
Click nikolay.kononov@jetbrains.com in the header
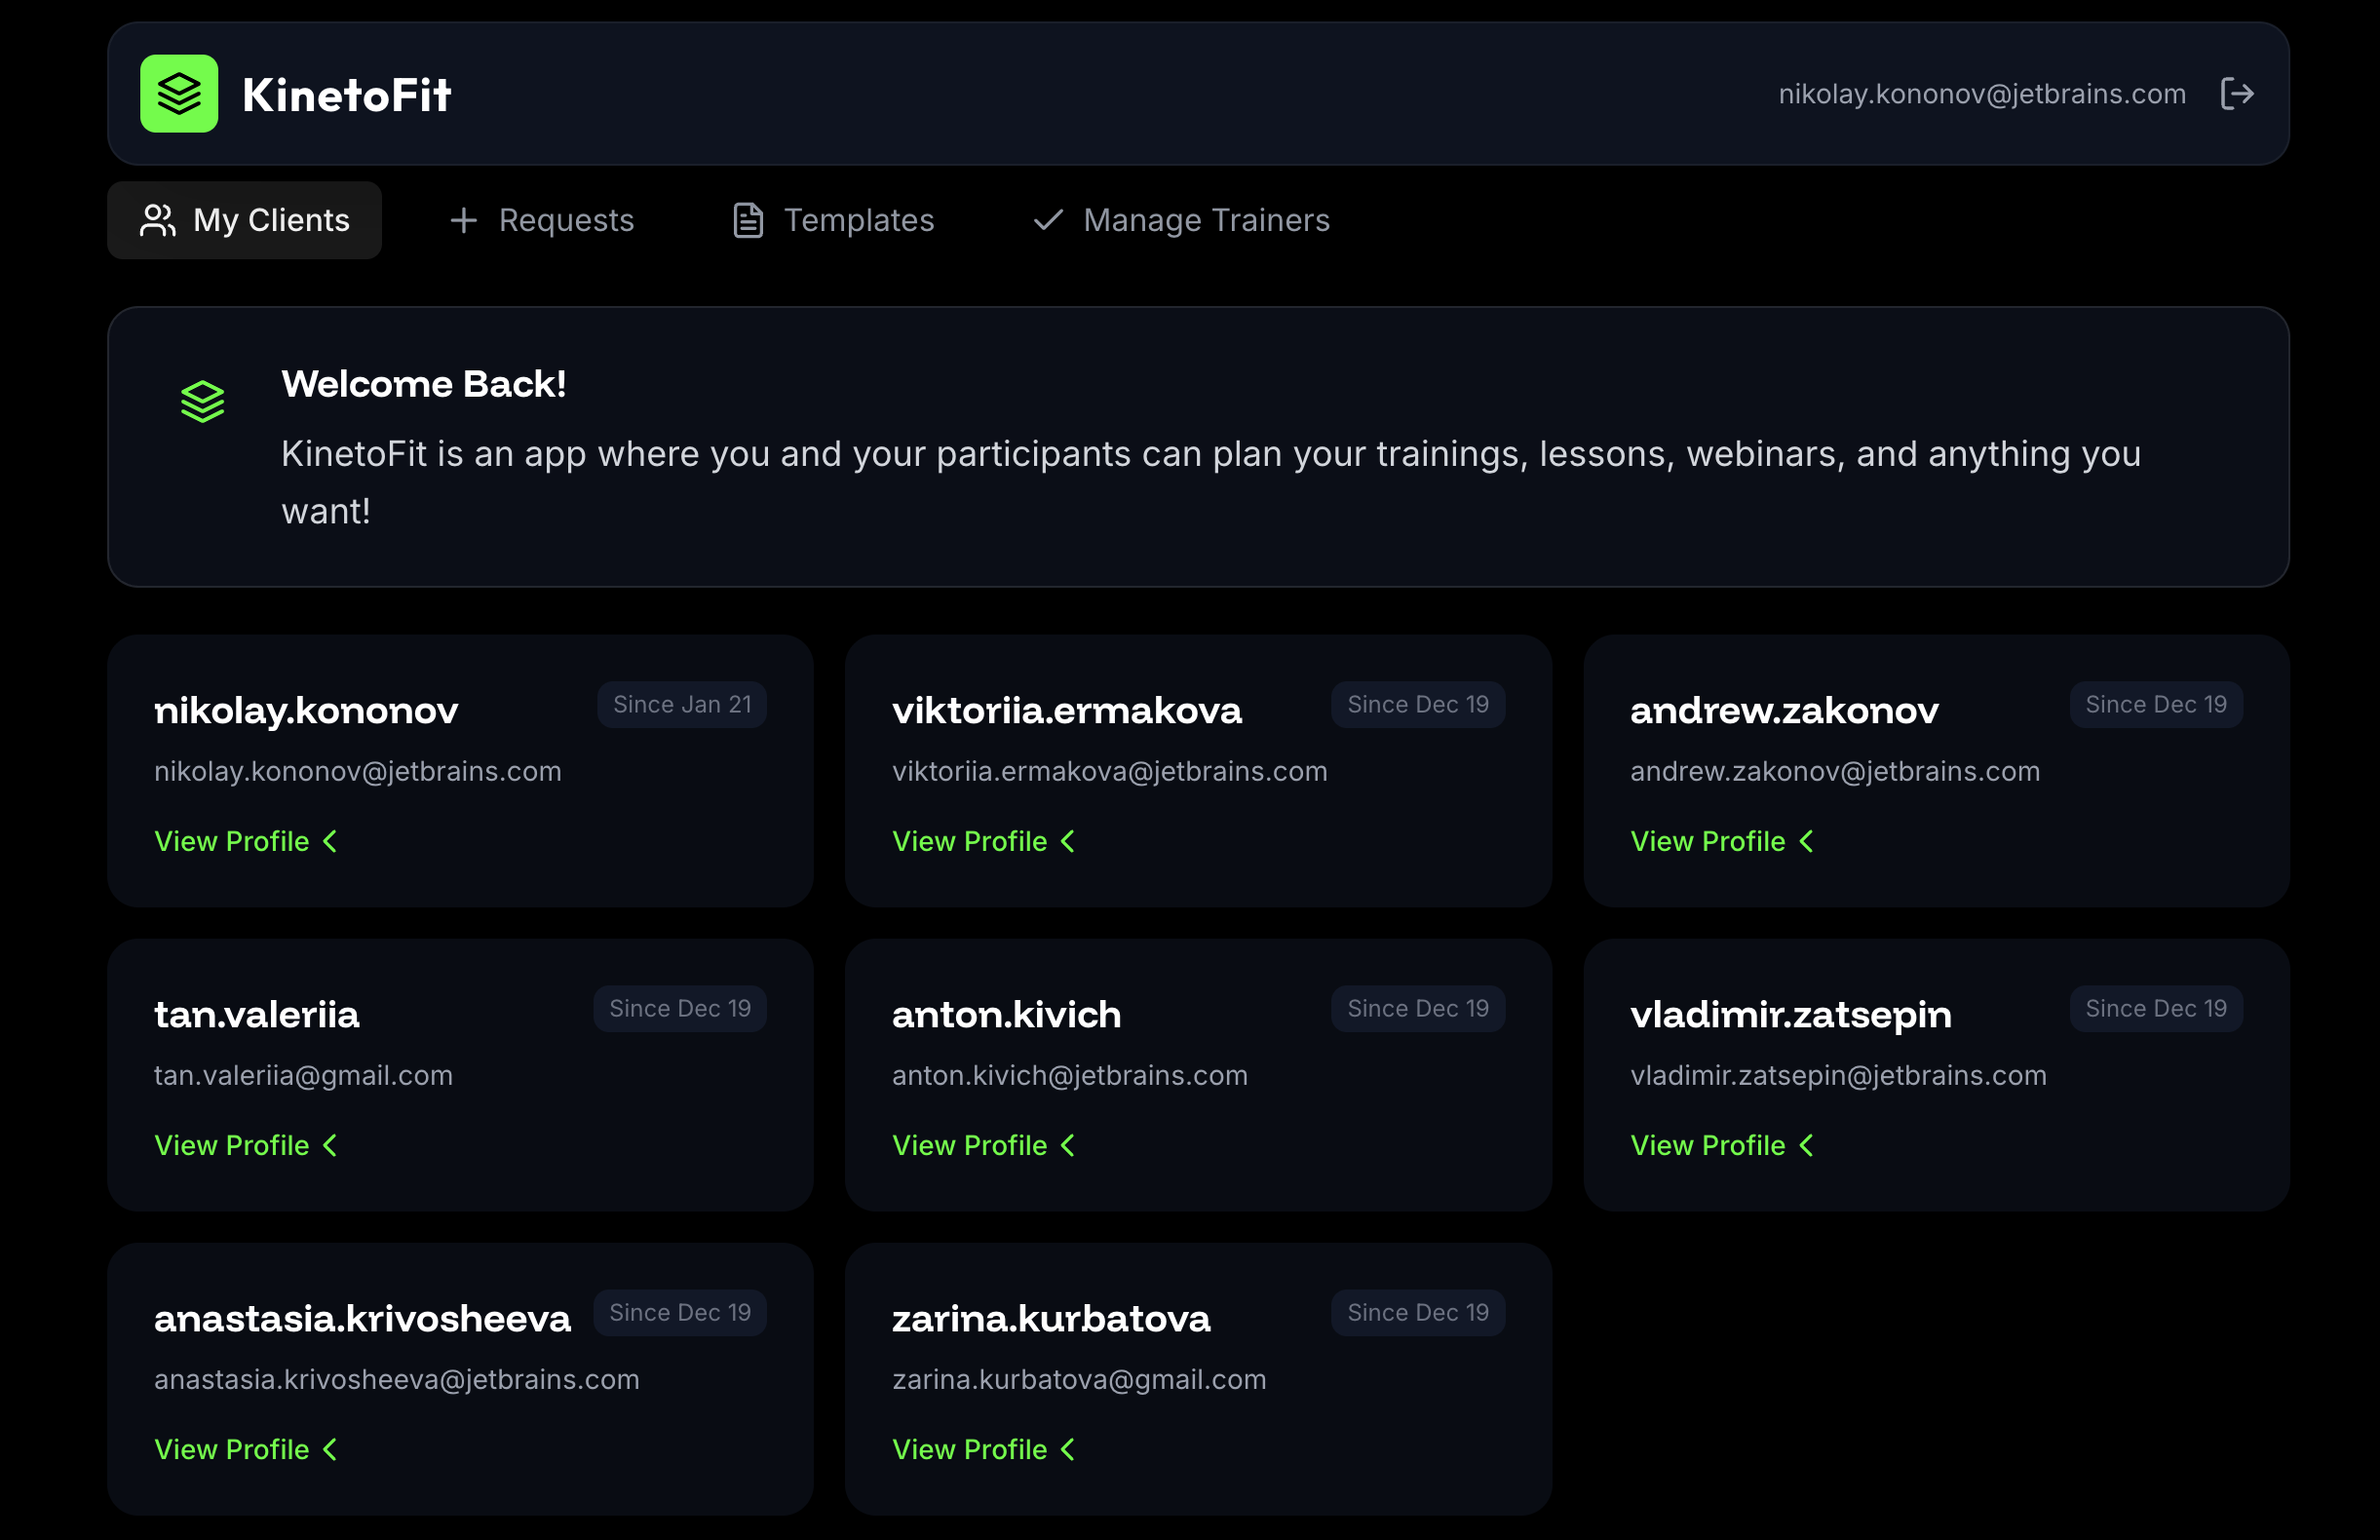1982,93
